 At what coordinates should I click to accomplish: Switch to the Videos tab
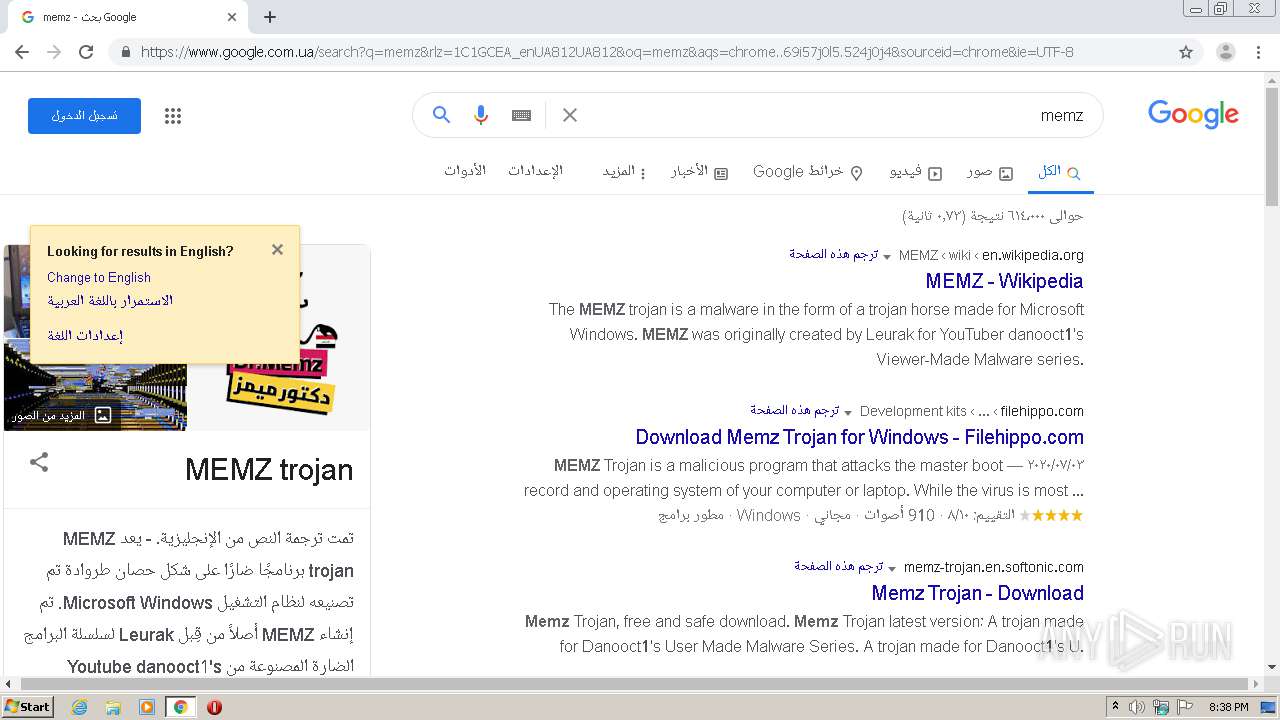[x=916, y=172]
